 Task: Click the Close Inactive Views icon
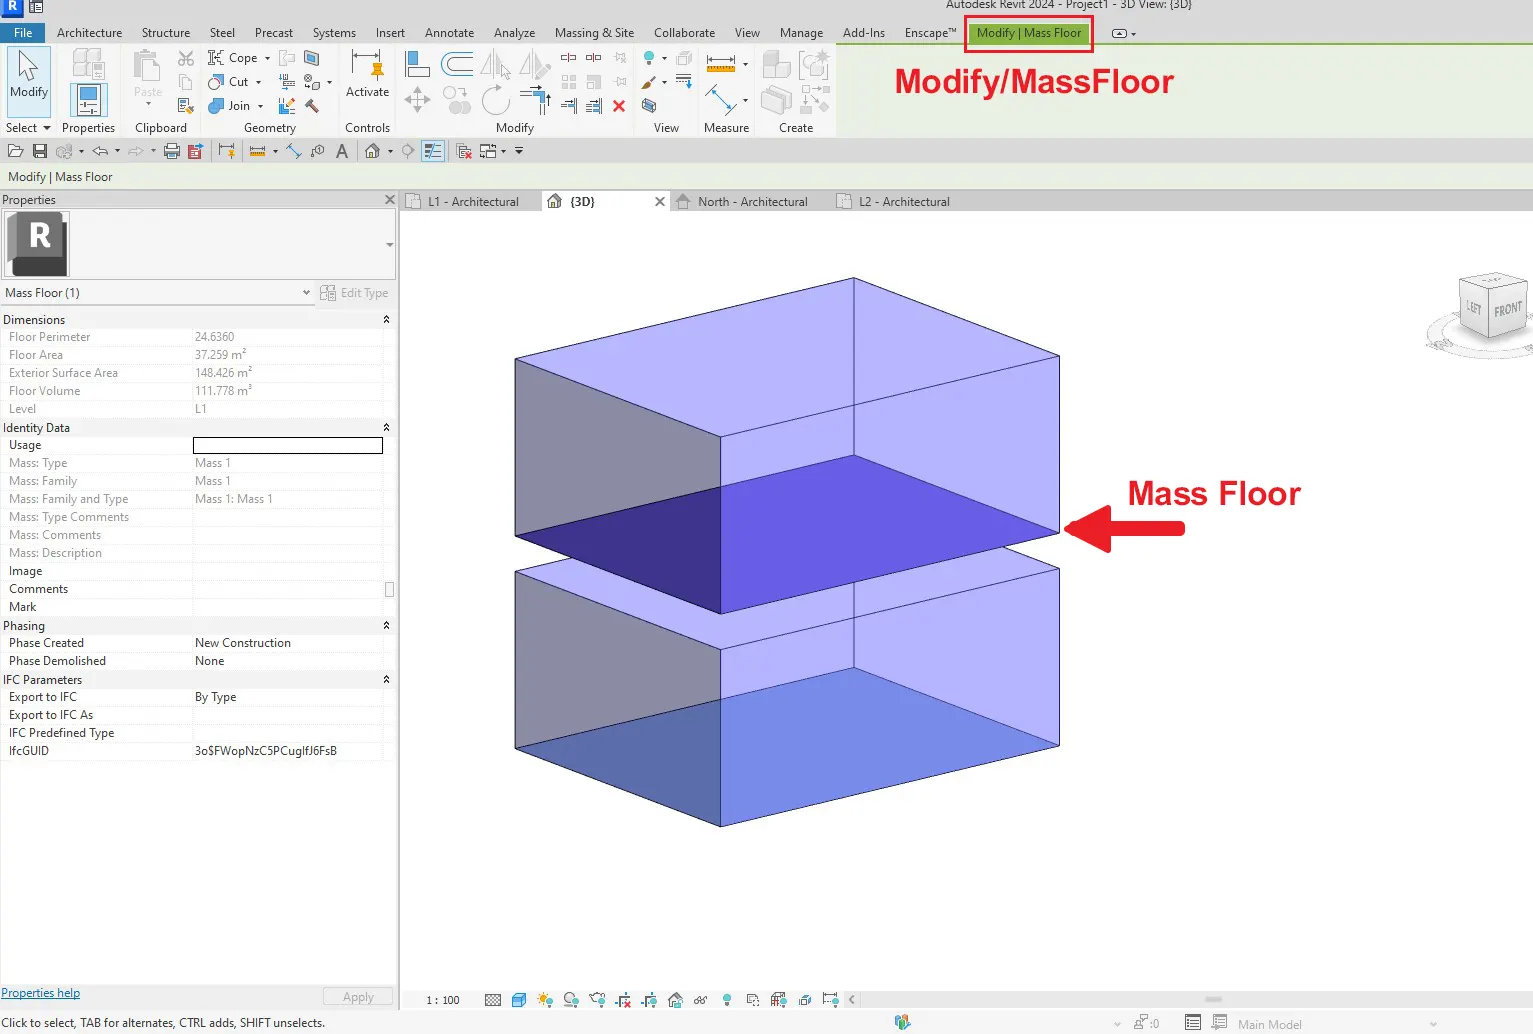pyautogui.click(x=464, y=151)
